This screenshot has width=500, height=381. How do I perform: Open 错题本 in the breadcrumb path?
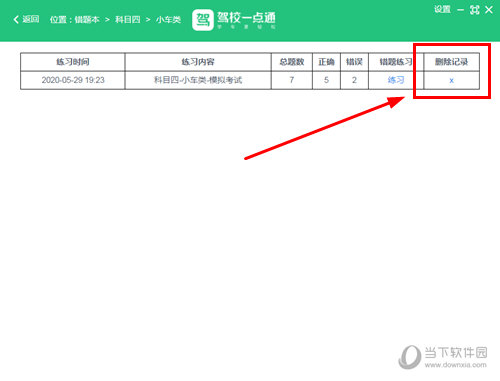click(87, 20)
